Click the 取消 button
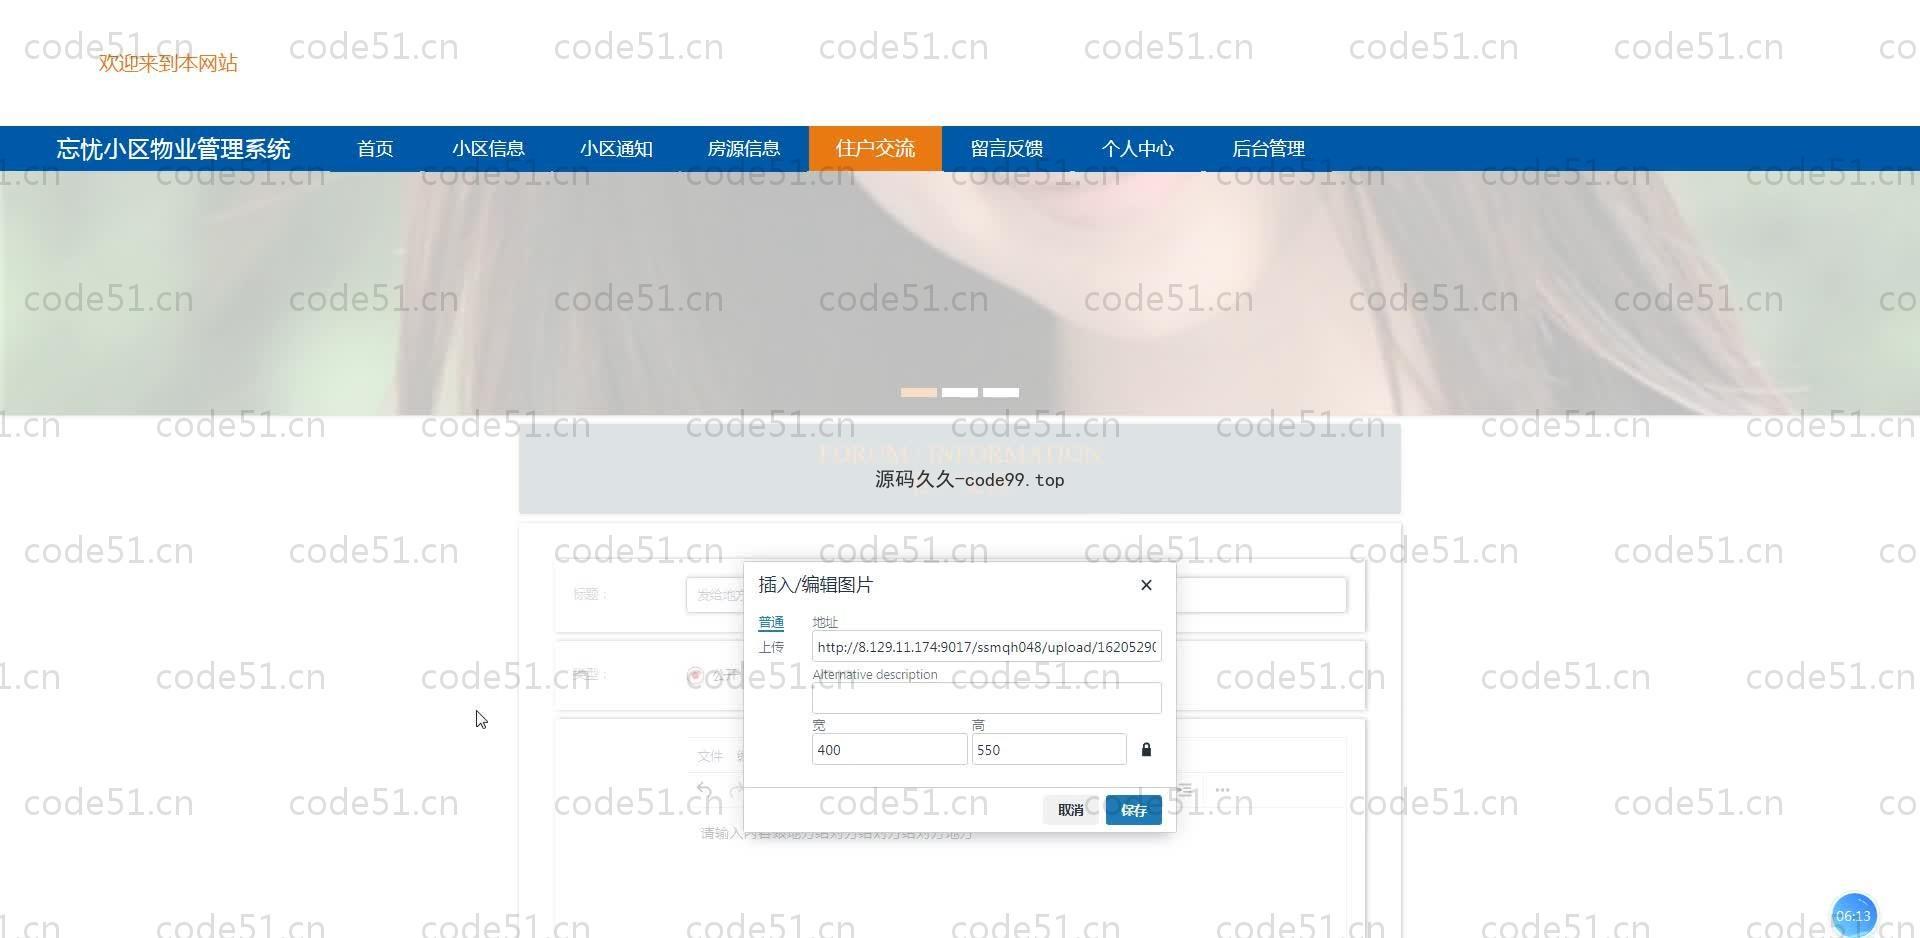This screenshot has height=938, width=1920. [1070, 810]
